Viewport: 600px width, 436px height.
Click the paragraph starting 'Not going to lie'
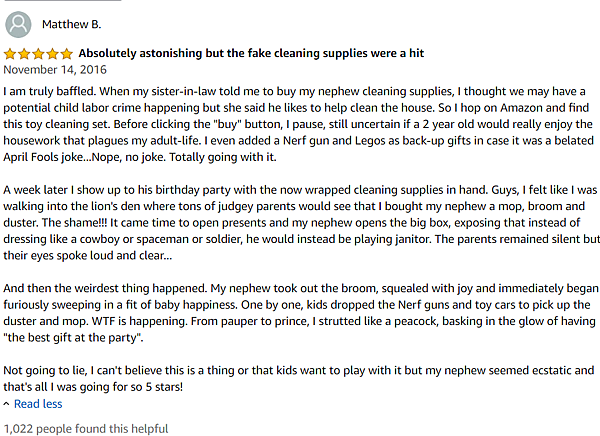tap(299, 378)
